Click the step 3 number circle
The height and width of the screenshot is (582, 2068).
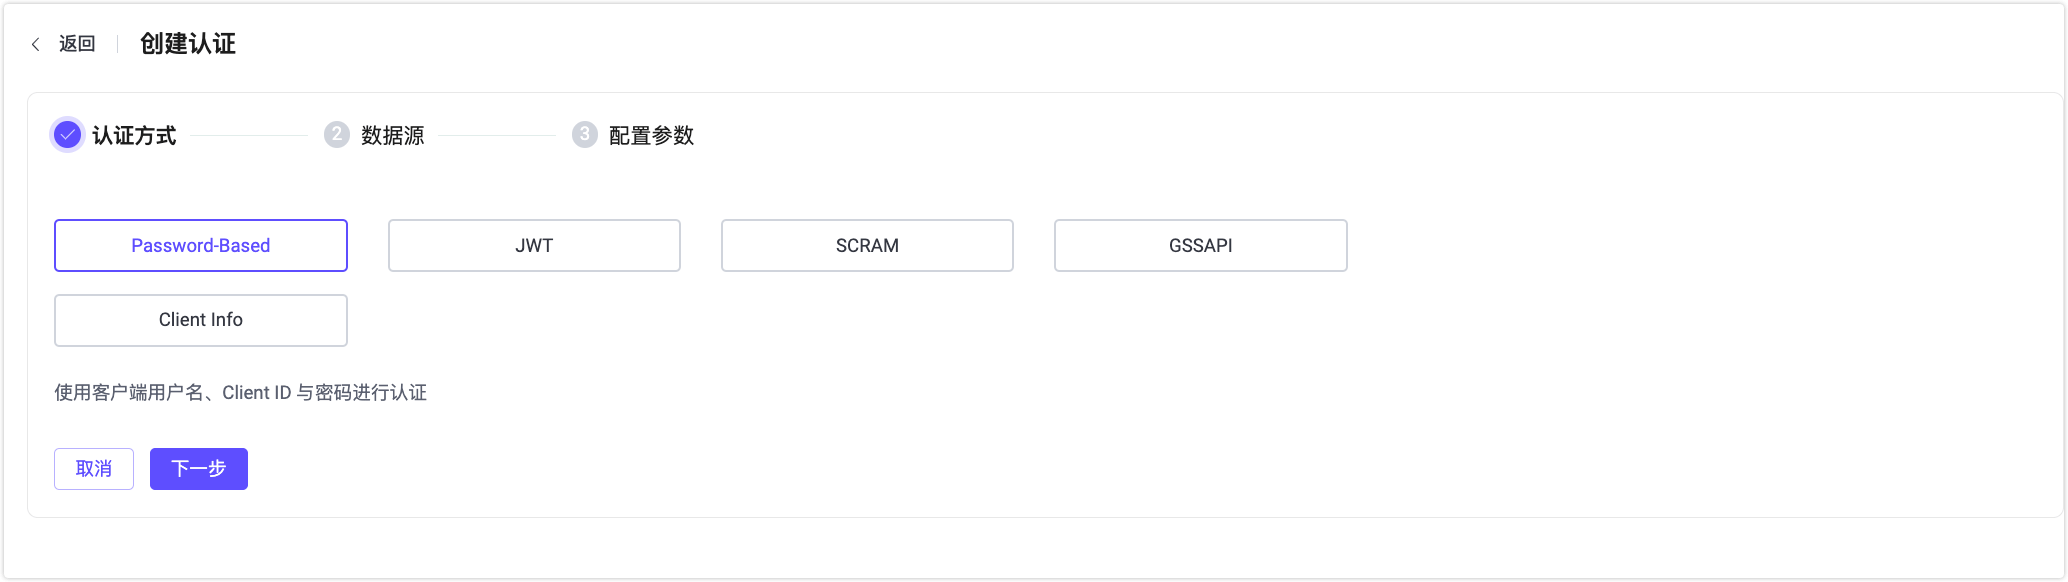[x=584, y=135]
